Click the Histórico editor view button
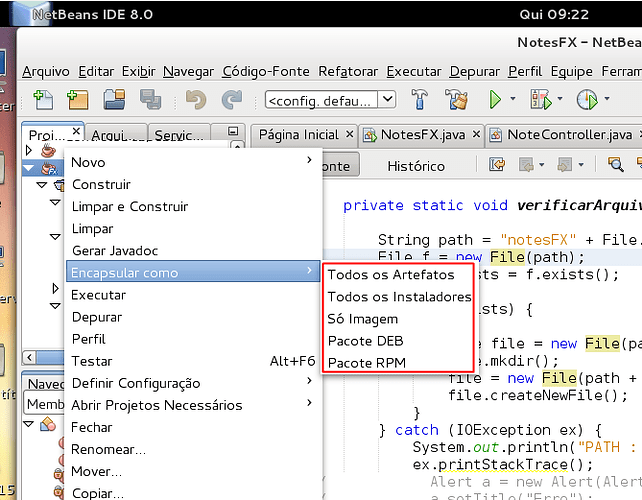 pyautogui.click(x=416, y=166)
